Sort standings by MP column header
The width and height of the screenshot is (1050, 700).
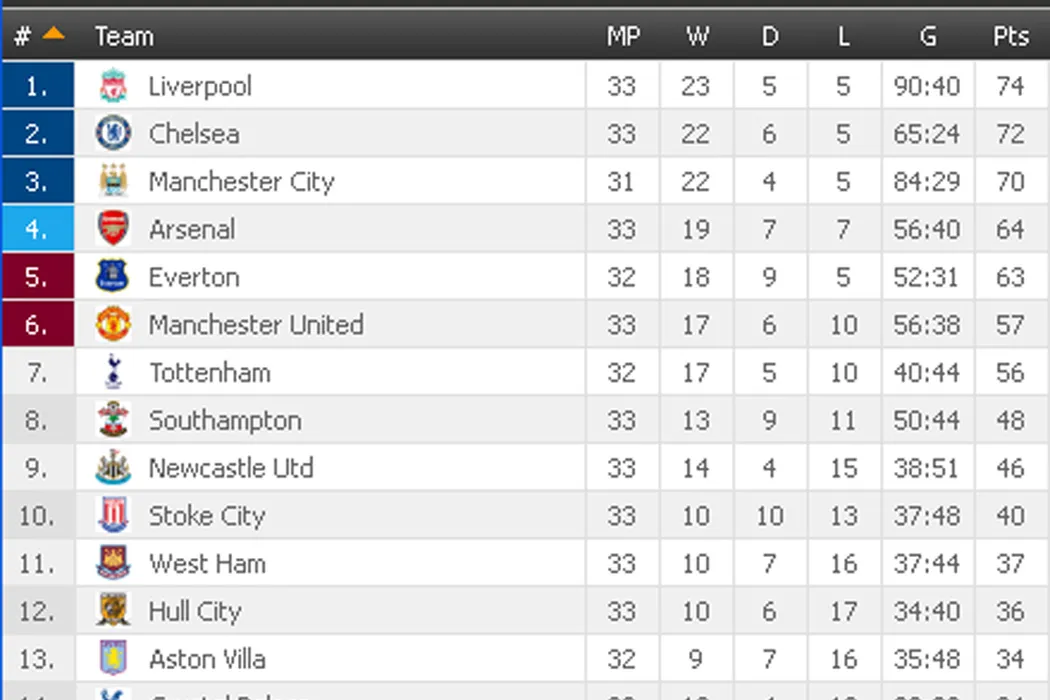622,37
